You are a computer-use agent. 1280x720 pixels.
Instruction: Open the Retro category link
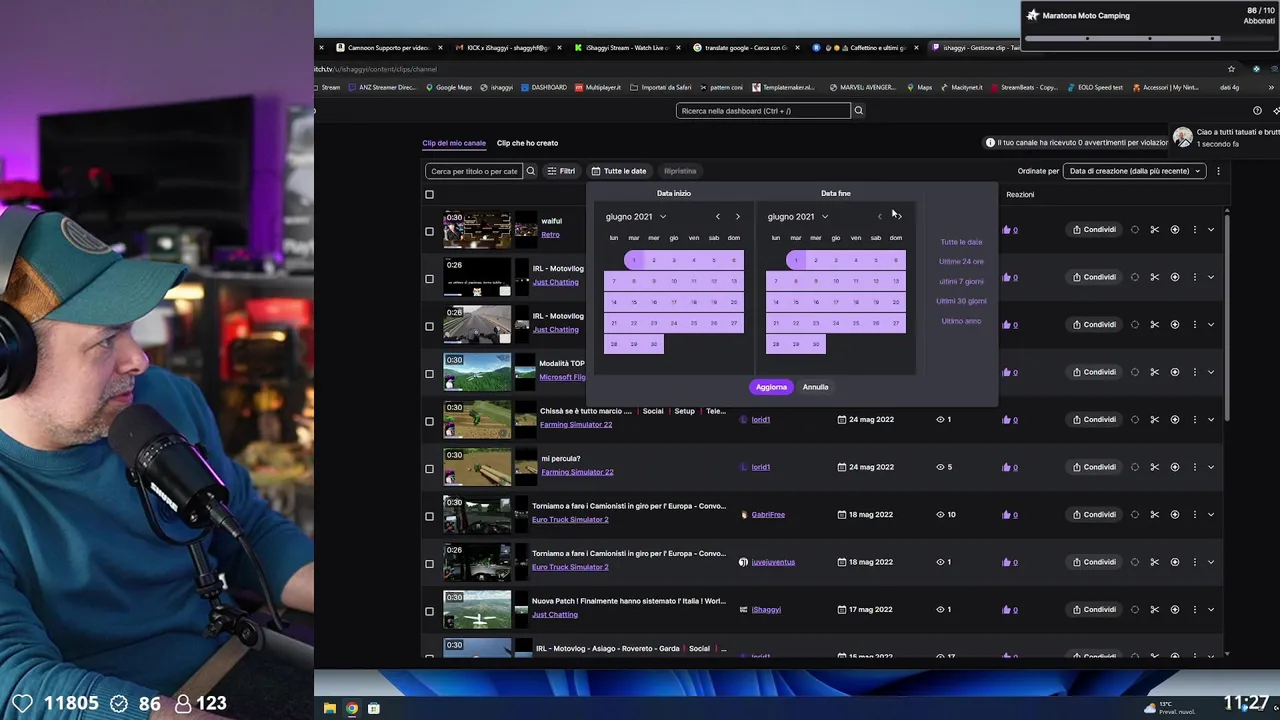(550, 235)
